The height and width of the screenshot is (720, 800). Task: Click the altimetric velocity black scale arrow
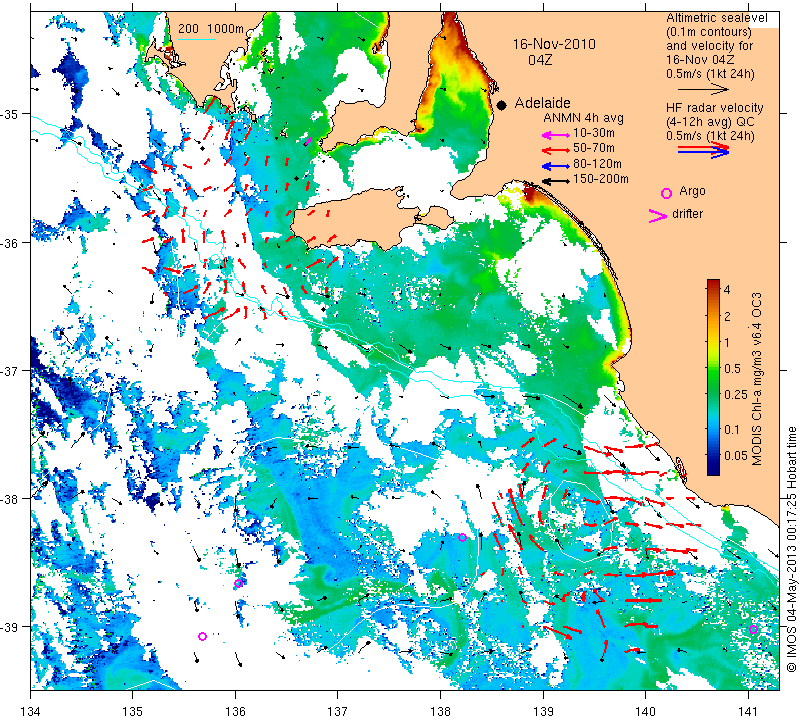(x=703, y=89)
